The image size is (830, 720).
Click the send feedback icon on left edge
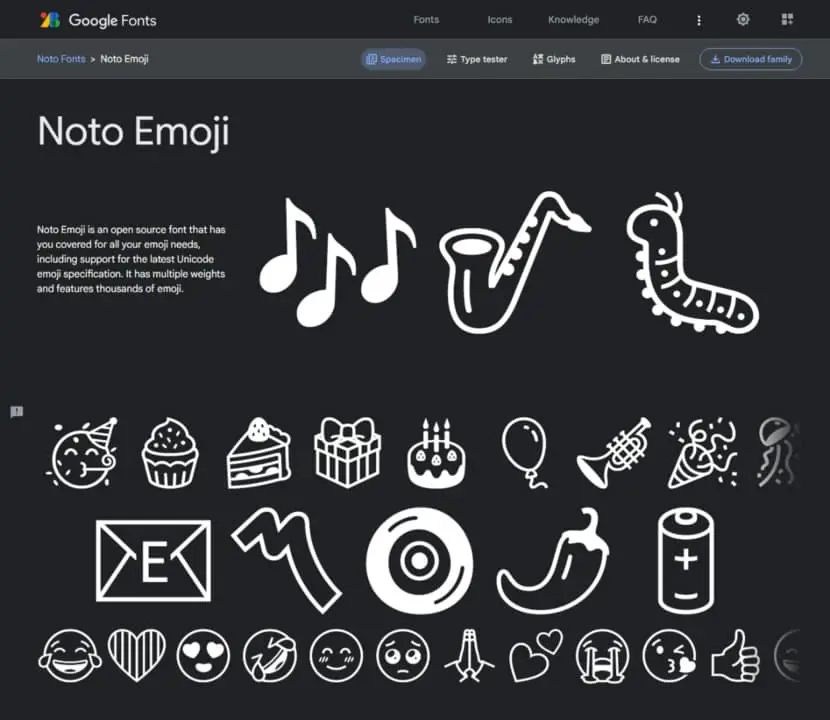[x=16, y=411]
